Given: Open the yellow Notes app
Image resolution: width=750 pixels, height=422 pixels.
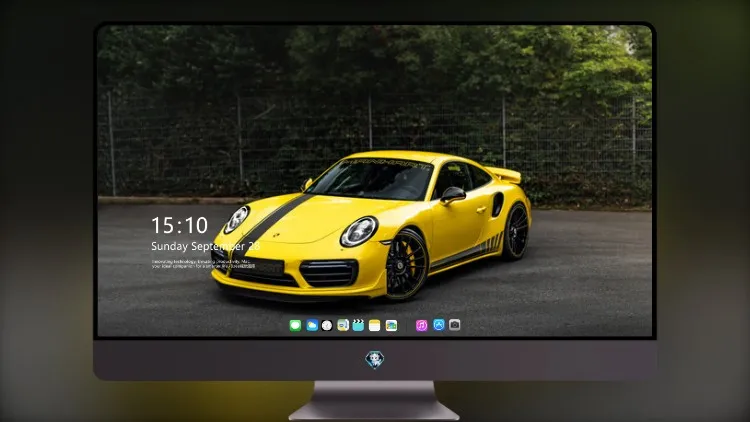Looking at the screenshot, I should coord(375,325).
